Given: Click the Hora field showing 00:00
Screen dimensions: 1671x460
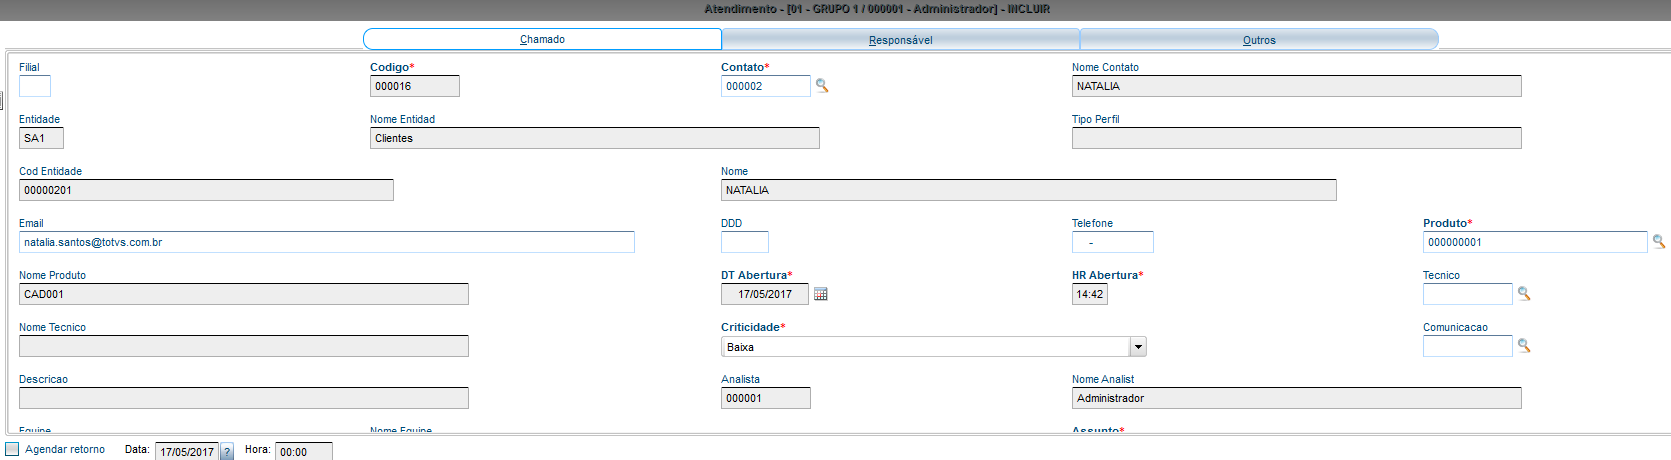Looking at the screenshot, I should coord(303,452).
